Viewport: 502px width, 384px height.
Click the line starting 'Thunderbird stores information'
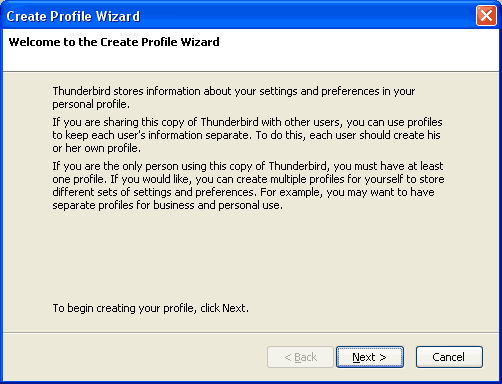[234, 91]
